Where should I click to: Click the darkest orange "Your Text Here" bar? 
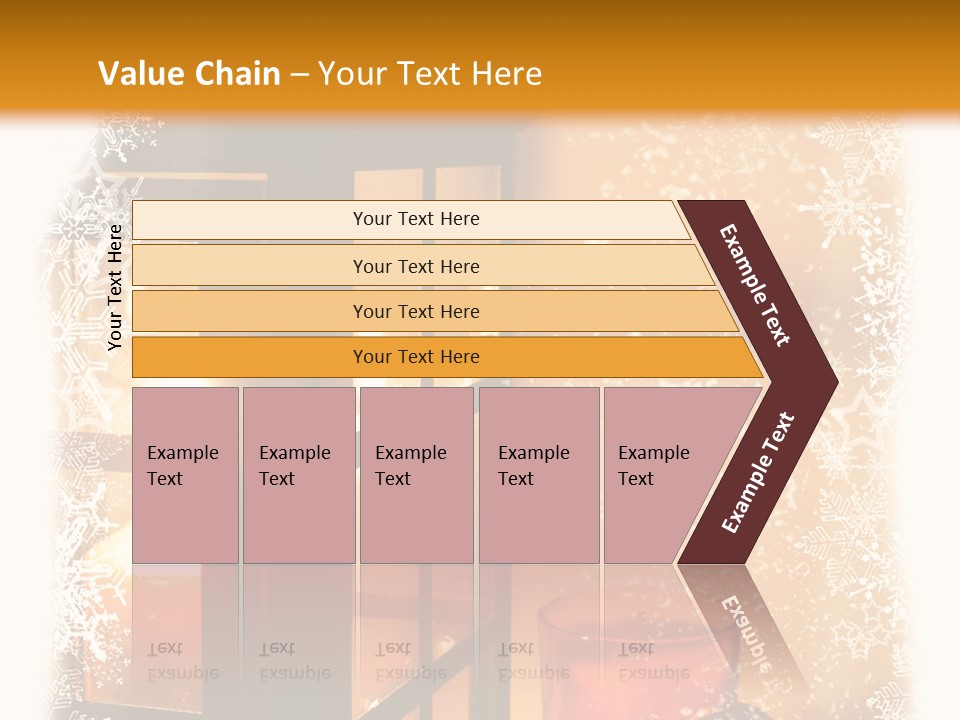pos(415,357)
